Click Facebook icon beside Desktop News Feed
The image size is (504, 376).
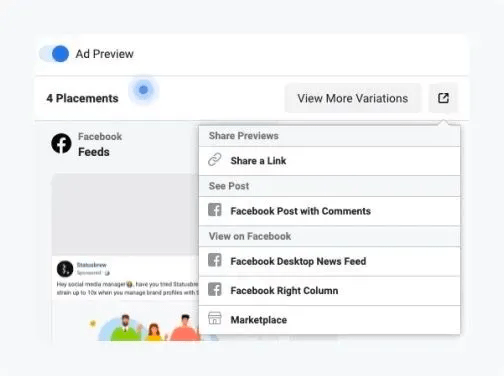click(x=215, y=260)
